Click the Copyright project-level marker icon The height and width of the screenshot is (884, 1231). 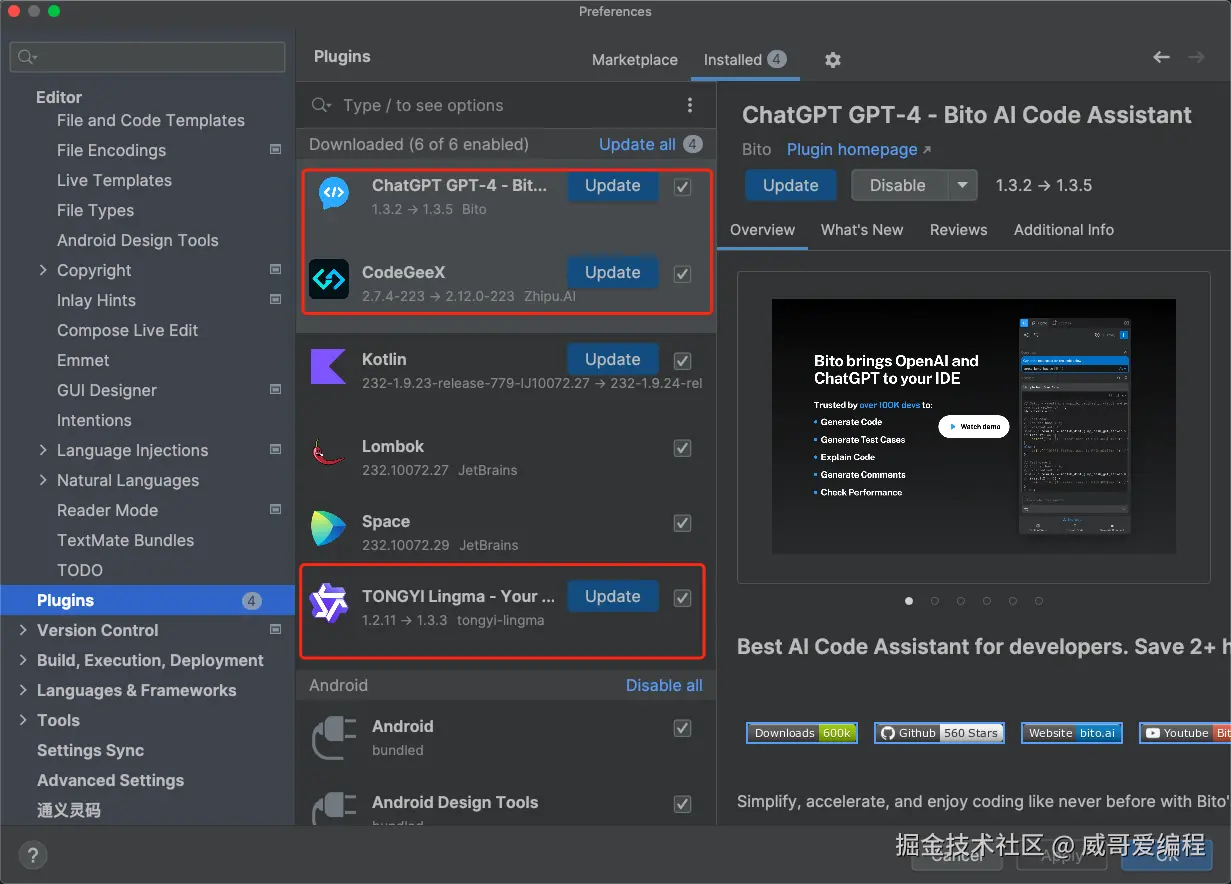[276, 270]
